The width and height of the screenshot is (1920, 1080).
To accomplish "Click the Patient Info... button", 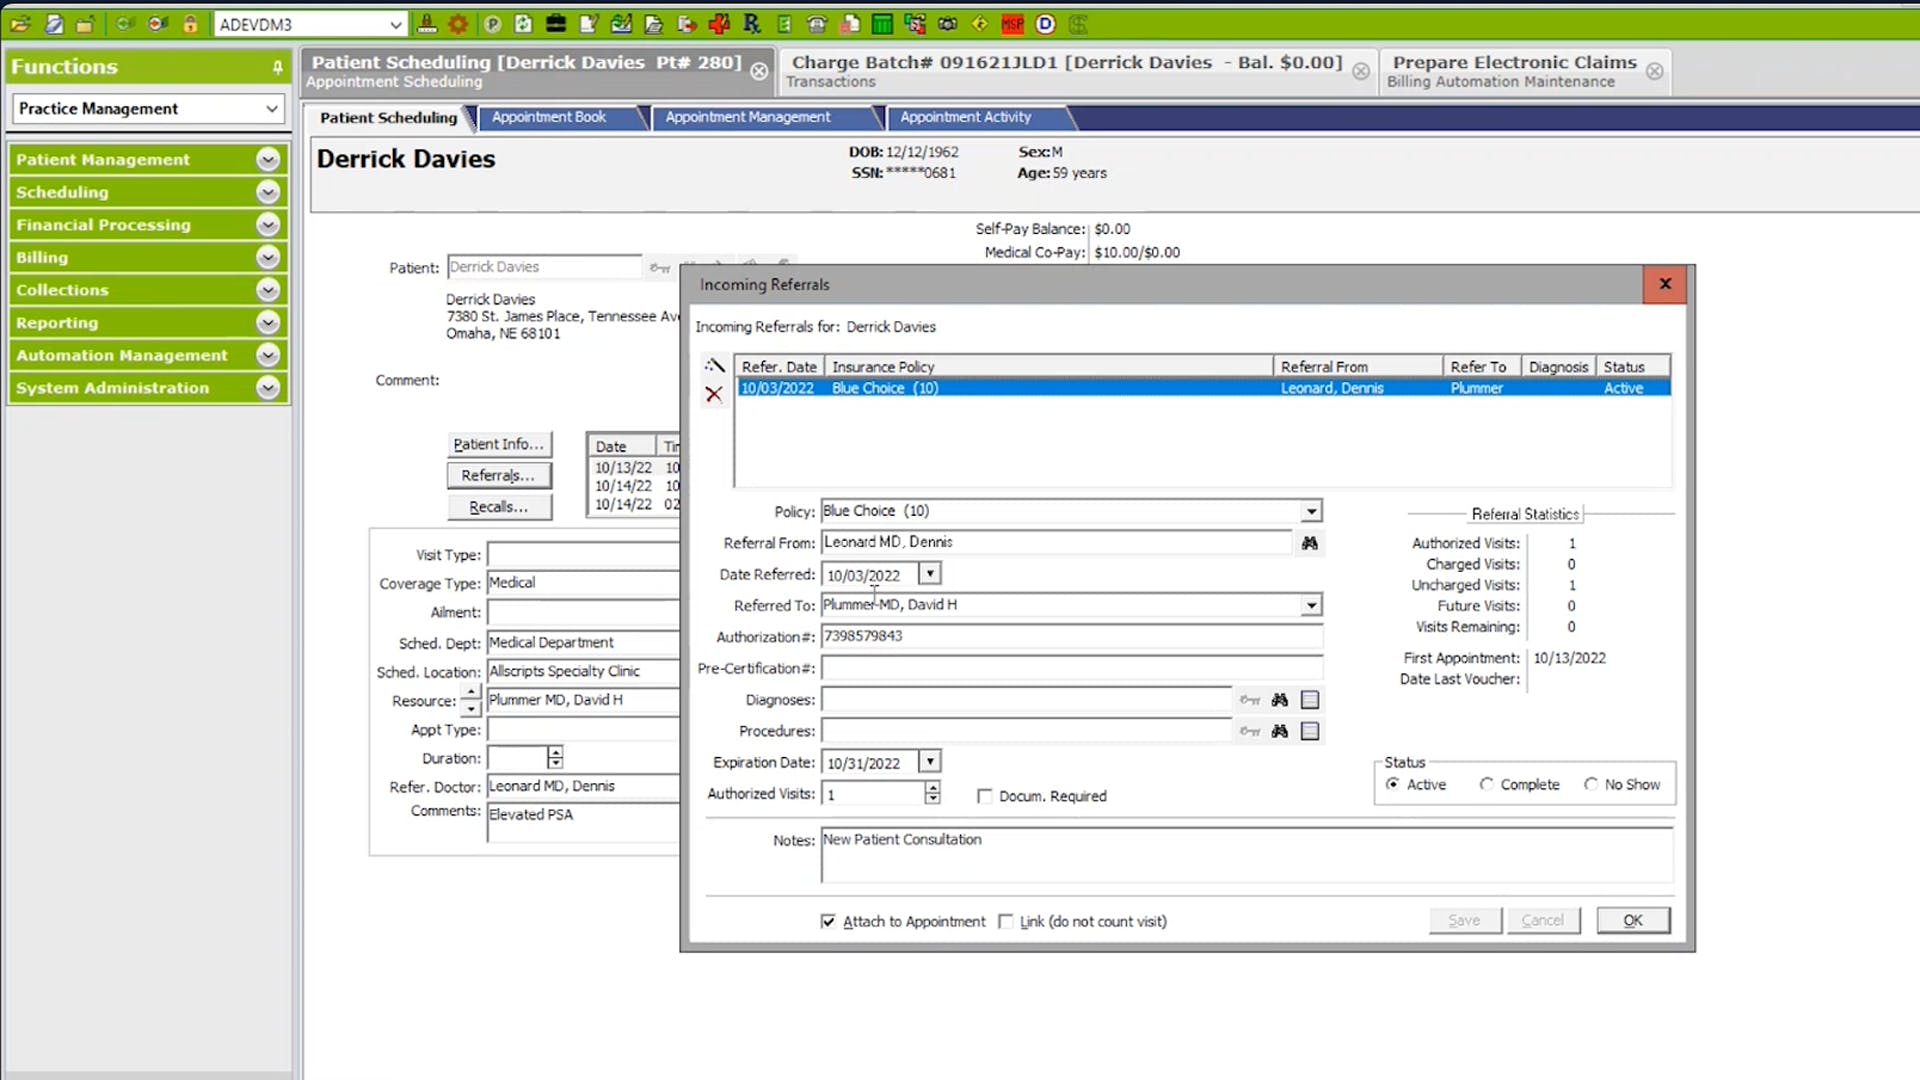I will (498, 444).
